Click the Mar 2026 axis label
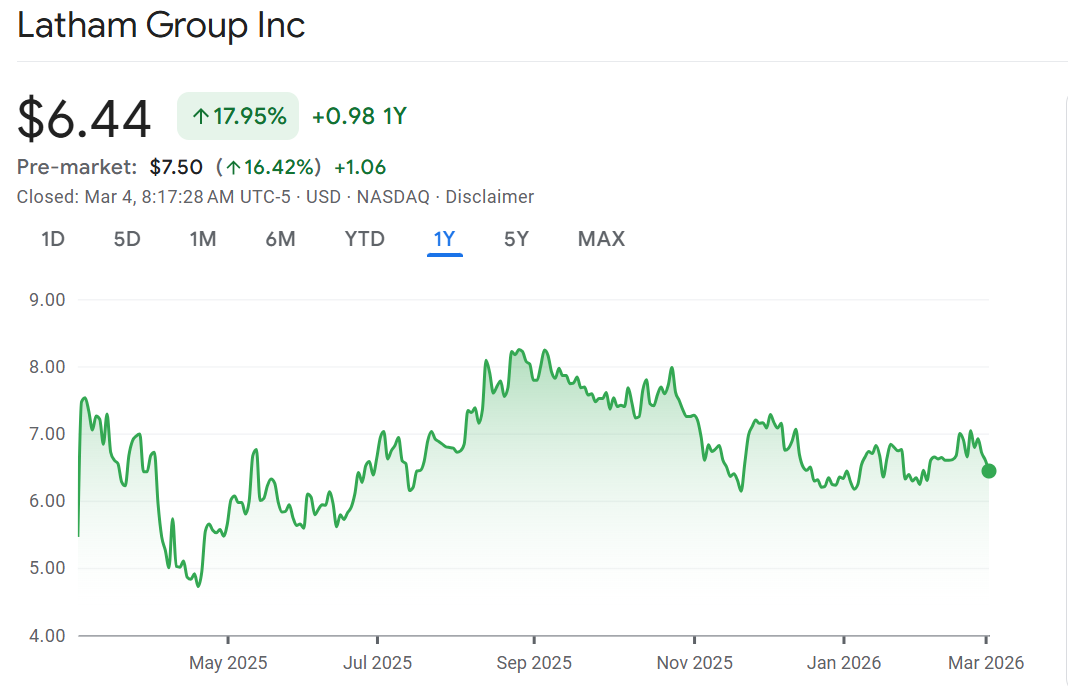 click(x=986, y=662)
